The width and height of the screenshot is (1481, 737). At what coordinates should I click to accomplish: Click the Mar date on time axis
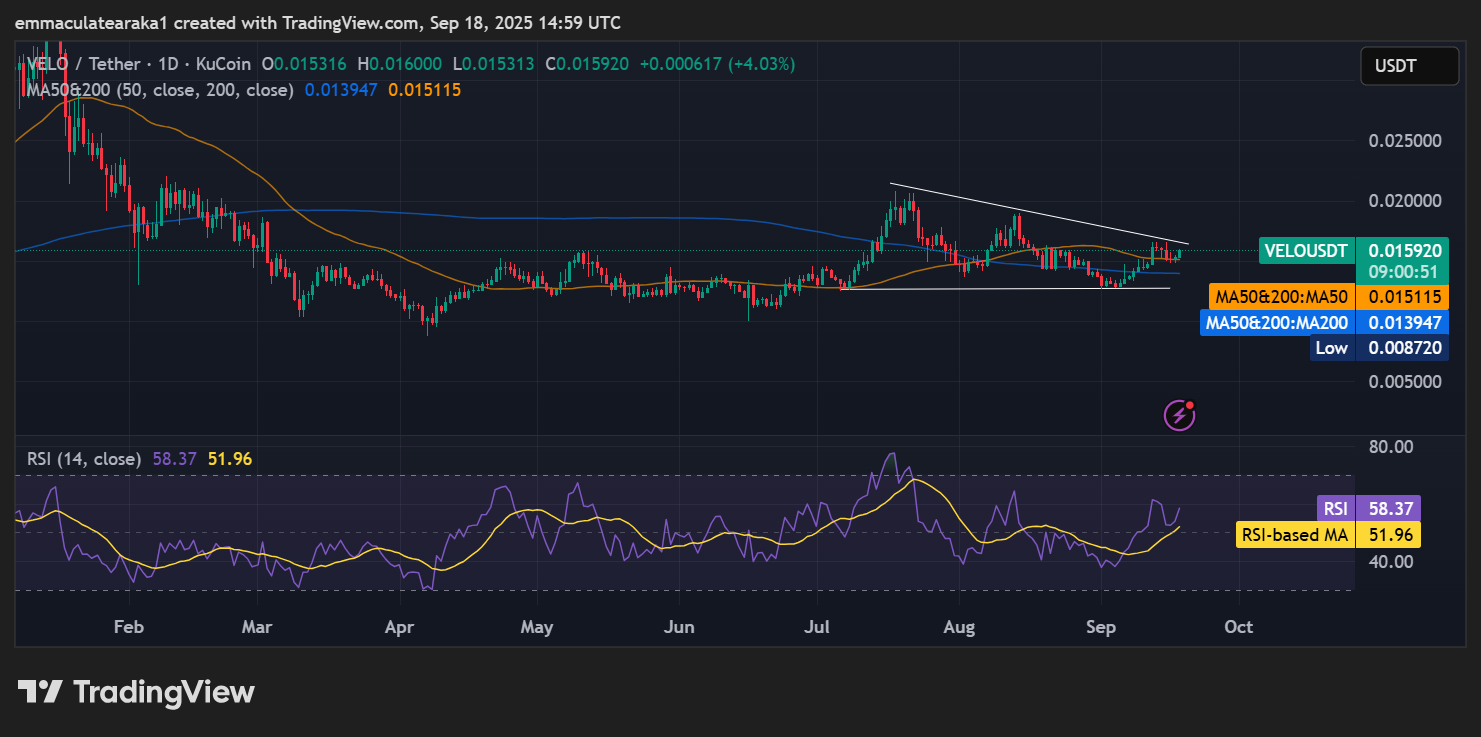258,628
